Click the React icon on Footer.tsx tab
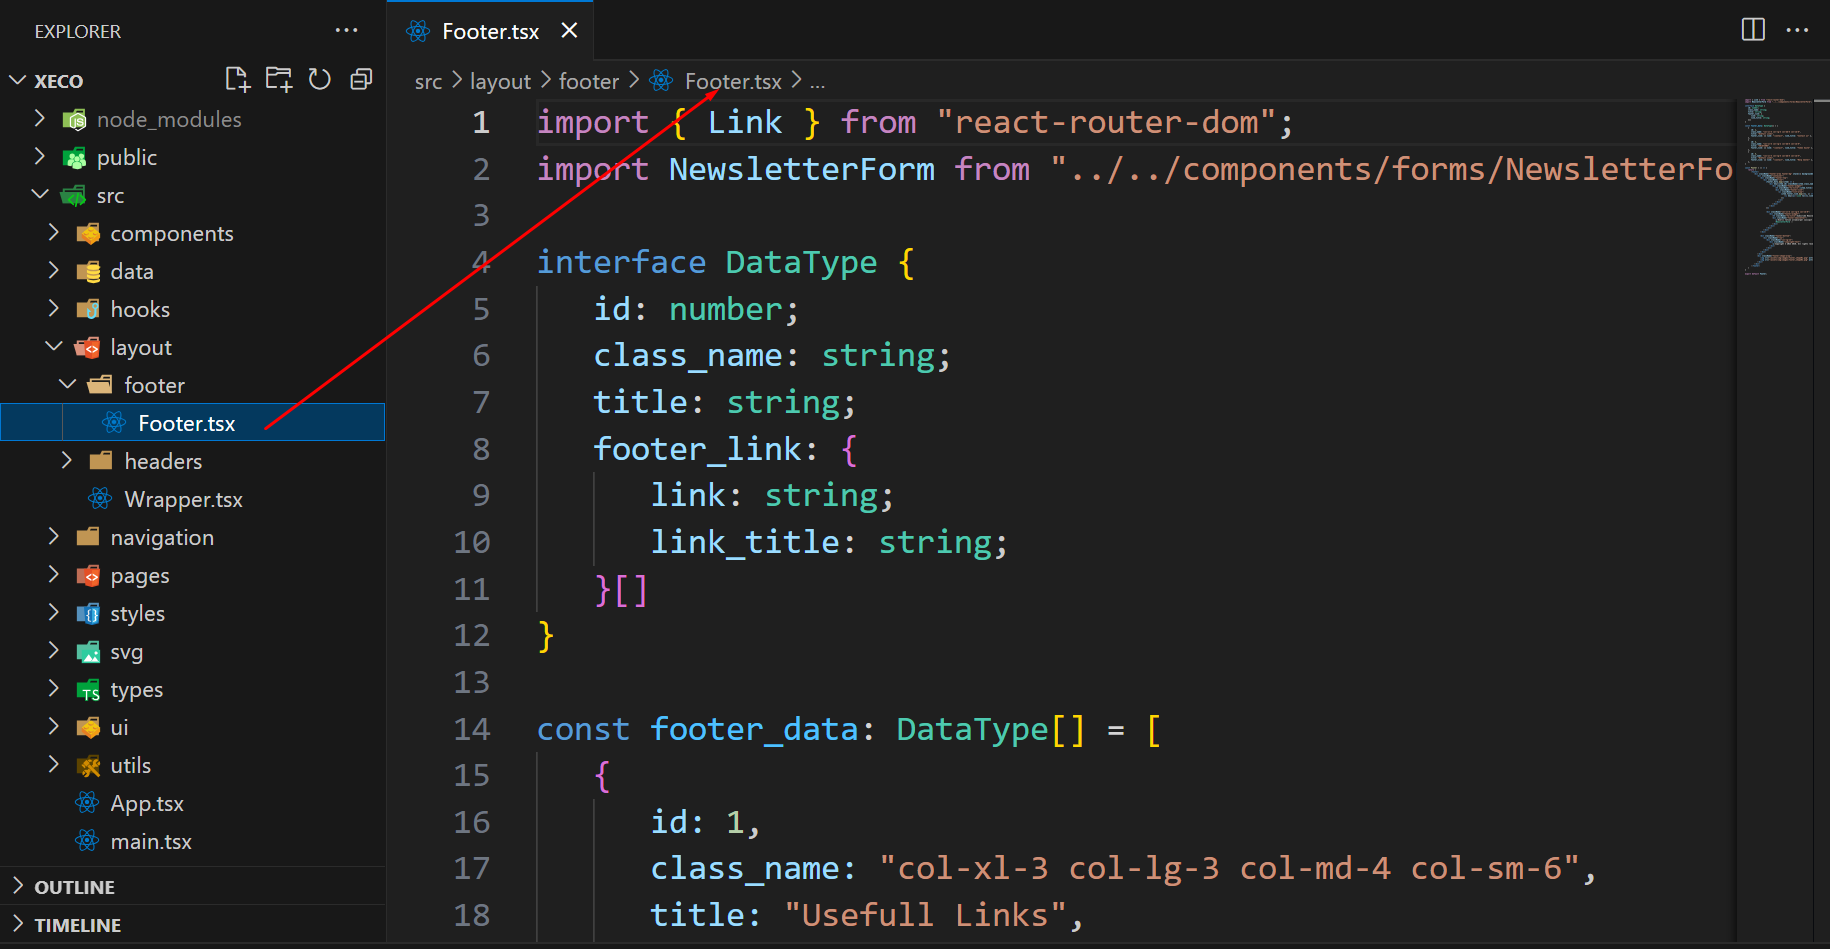The image size is (1830, 949). 418,31
